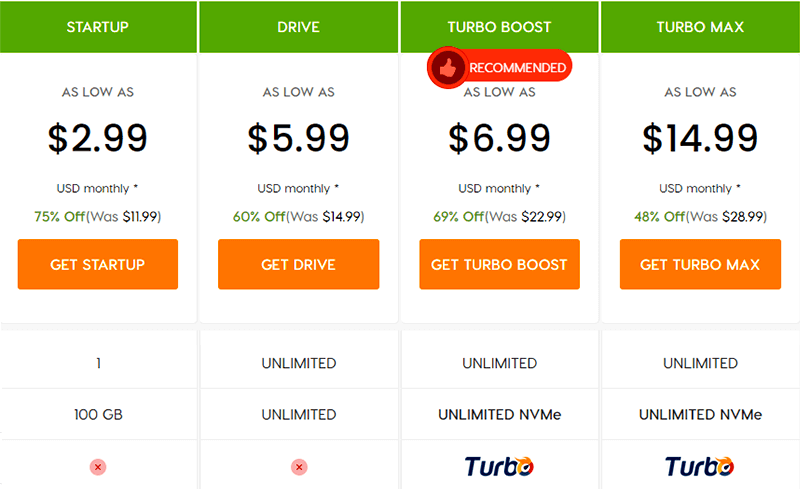Image resolution: width=800 pixels, height=489 pixels.
Task: Click the Unlimited NVMe cell under Turbo Boost
Action: click(499, 414)
